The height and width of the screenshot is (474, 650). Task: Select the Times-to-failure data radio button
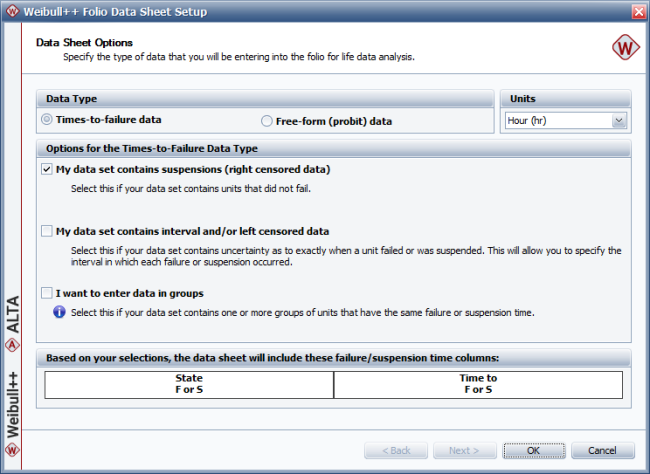47,120
